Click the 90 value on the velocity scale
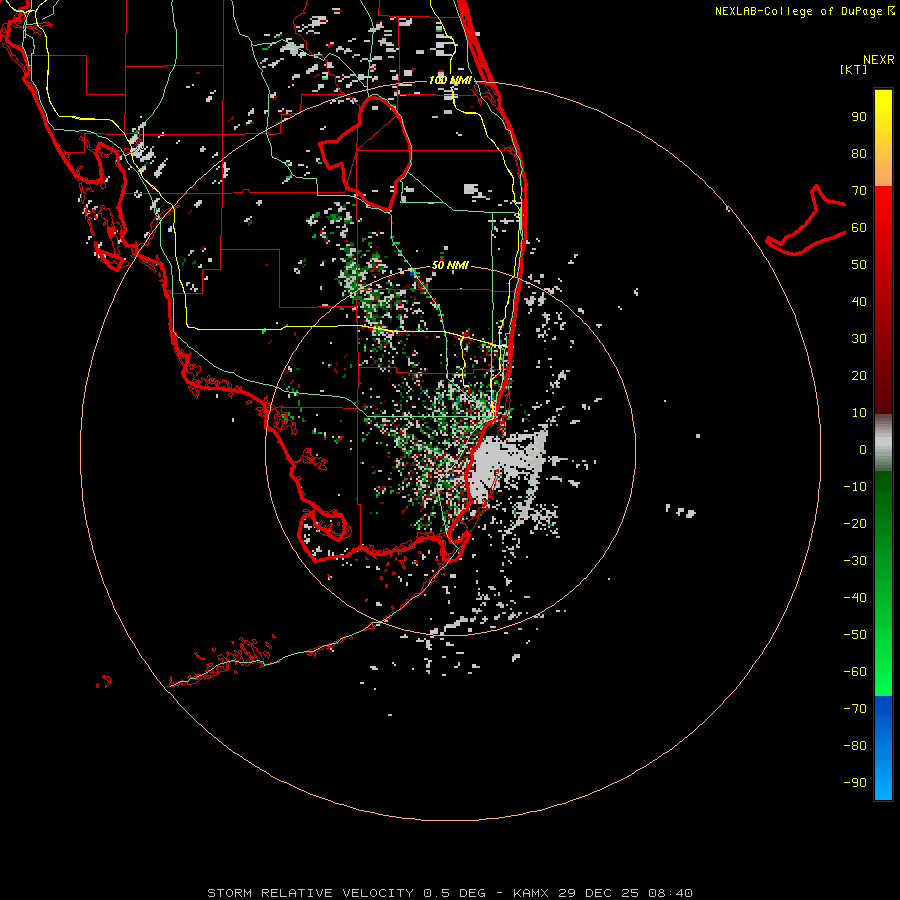The width and height of the screenshot is (900, 900). (859, 117)
